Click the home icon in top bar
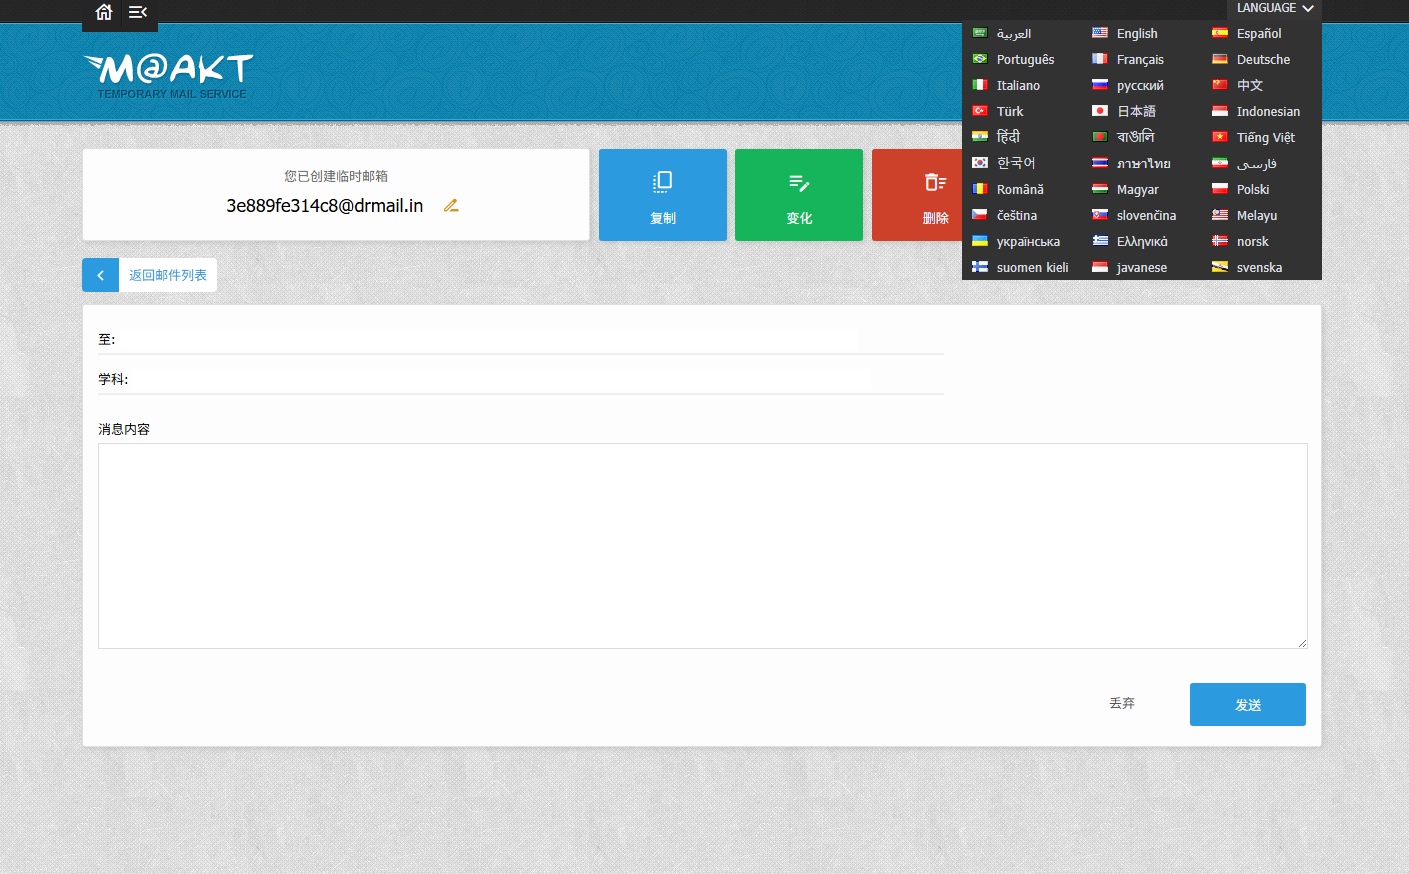 coord(103,12)
